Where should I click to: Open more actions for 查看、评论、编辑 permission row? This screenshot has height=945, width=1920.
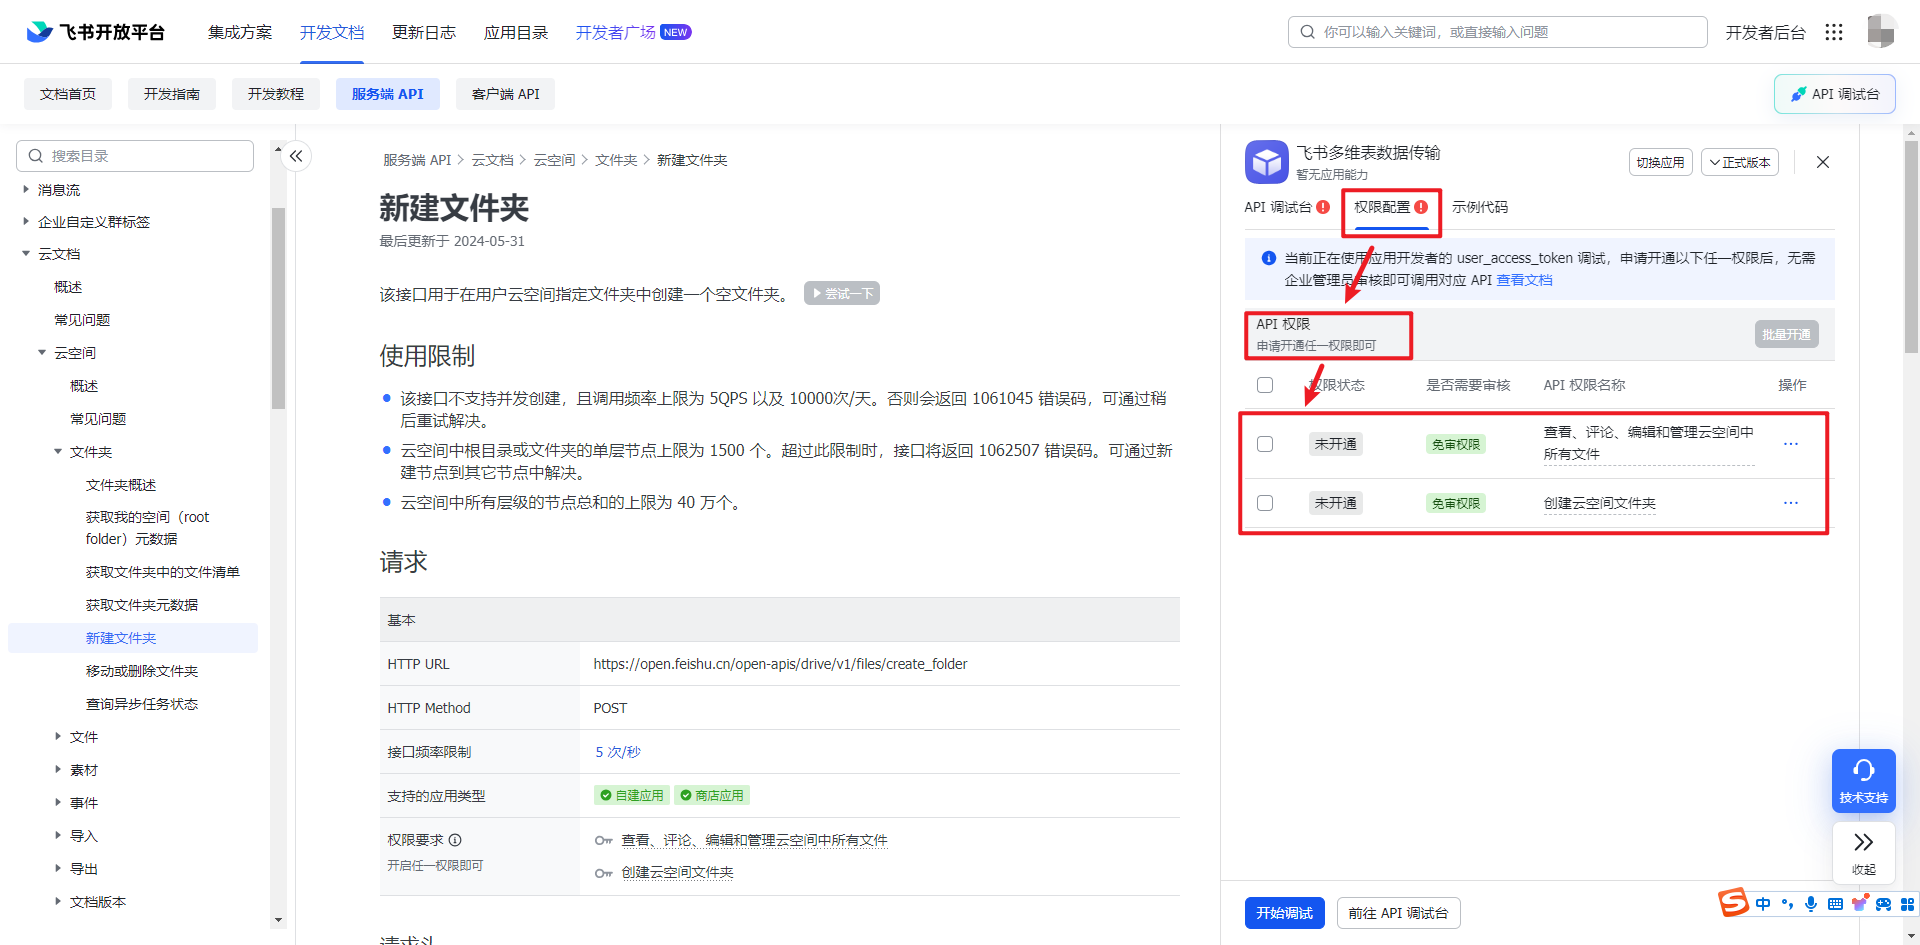(1790, 443)
